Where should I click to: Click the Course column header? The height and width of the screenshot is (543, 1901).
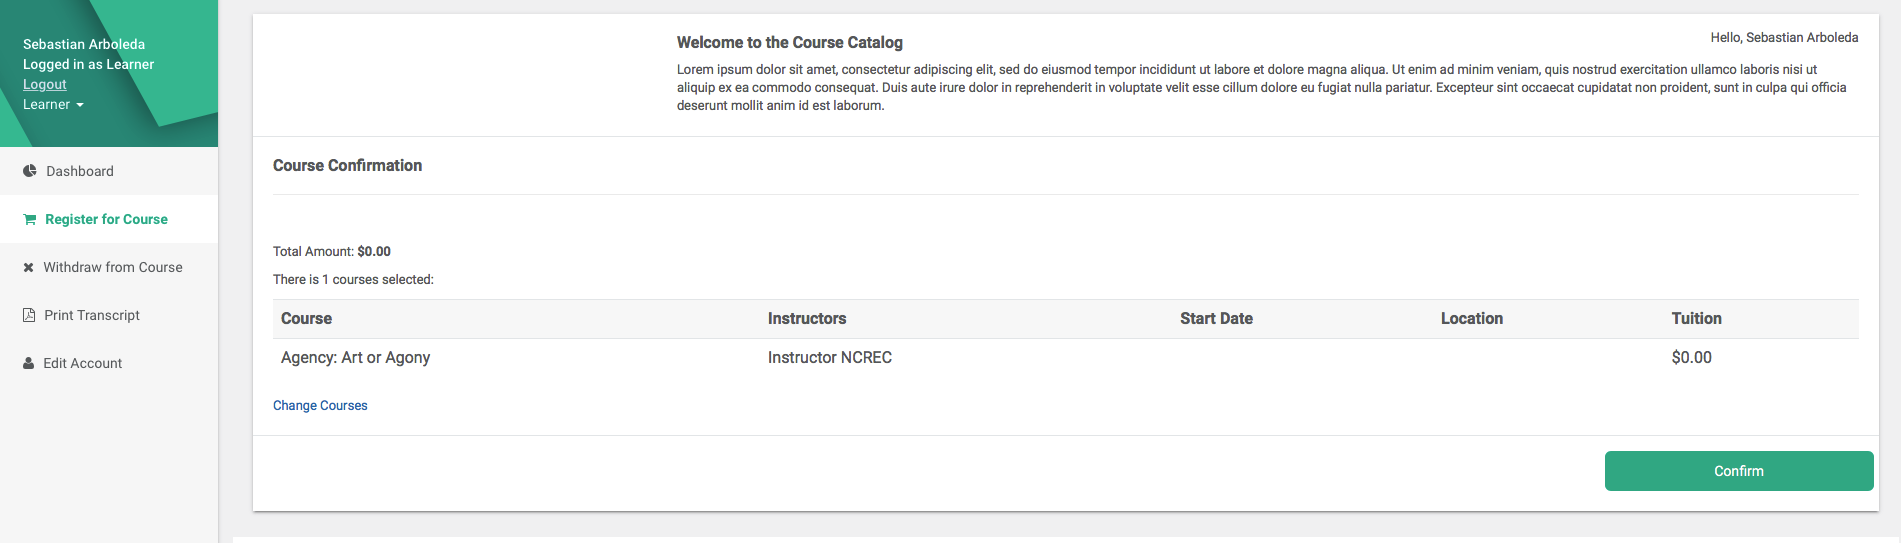tap(306, 318)
